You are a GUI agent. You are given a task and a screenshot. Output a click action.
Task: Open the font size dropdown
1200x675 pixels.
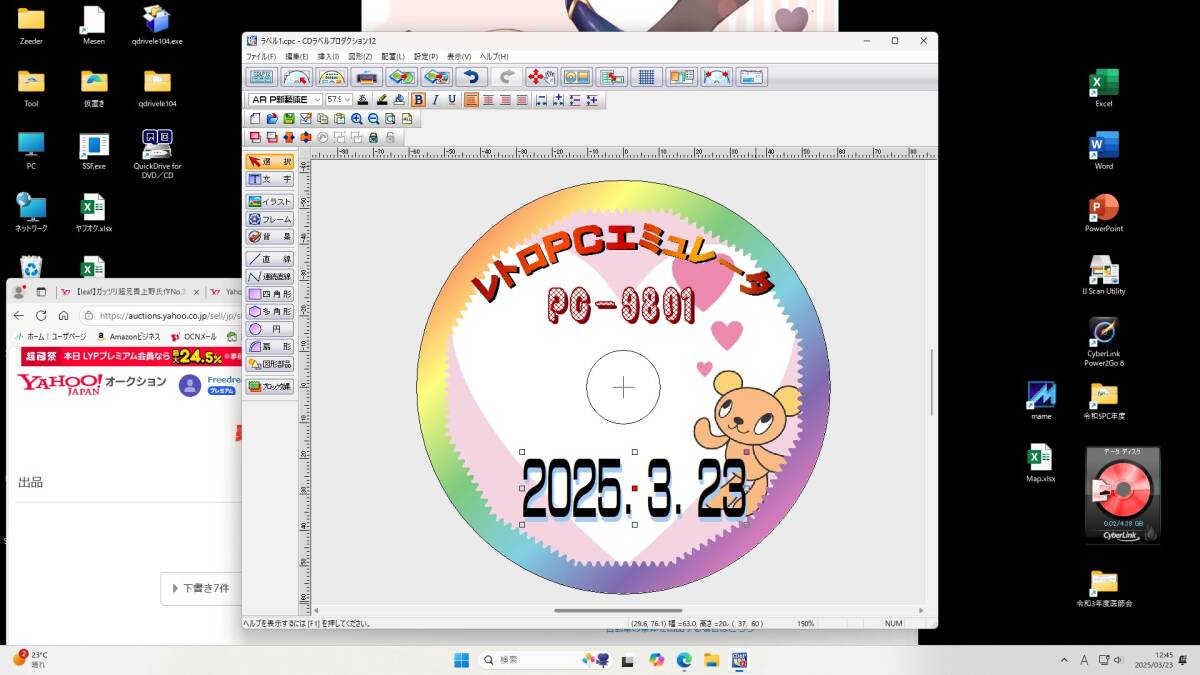pos(348,100)
